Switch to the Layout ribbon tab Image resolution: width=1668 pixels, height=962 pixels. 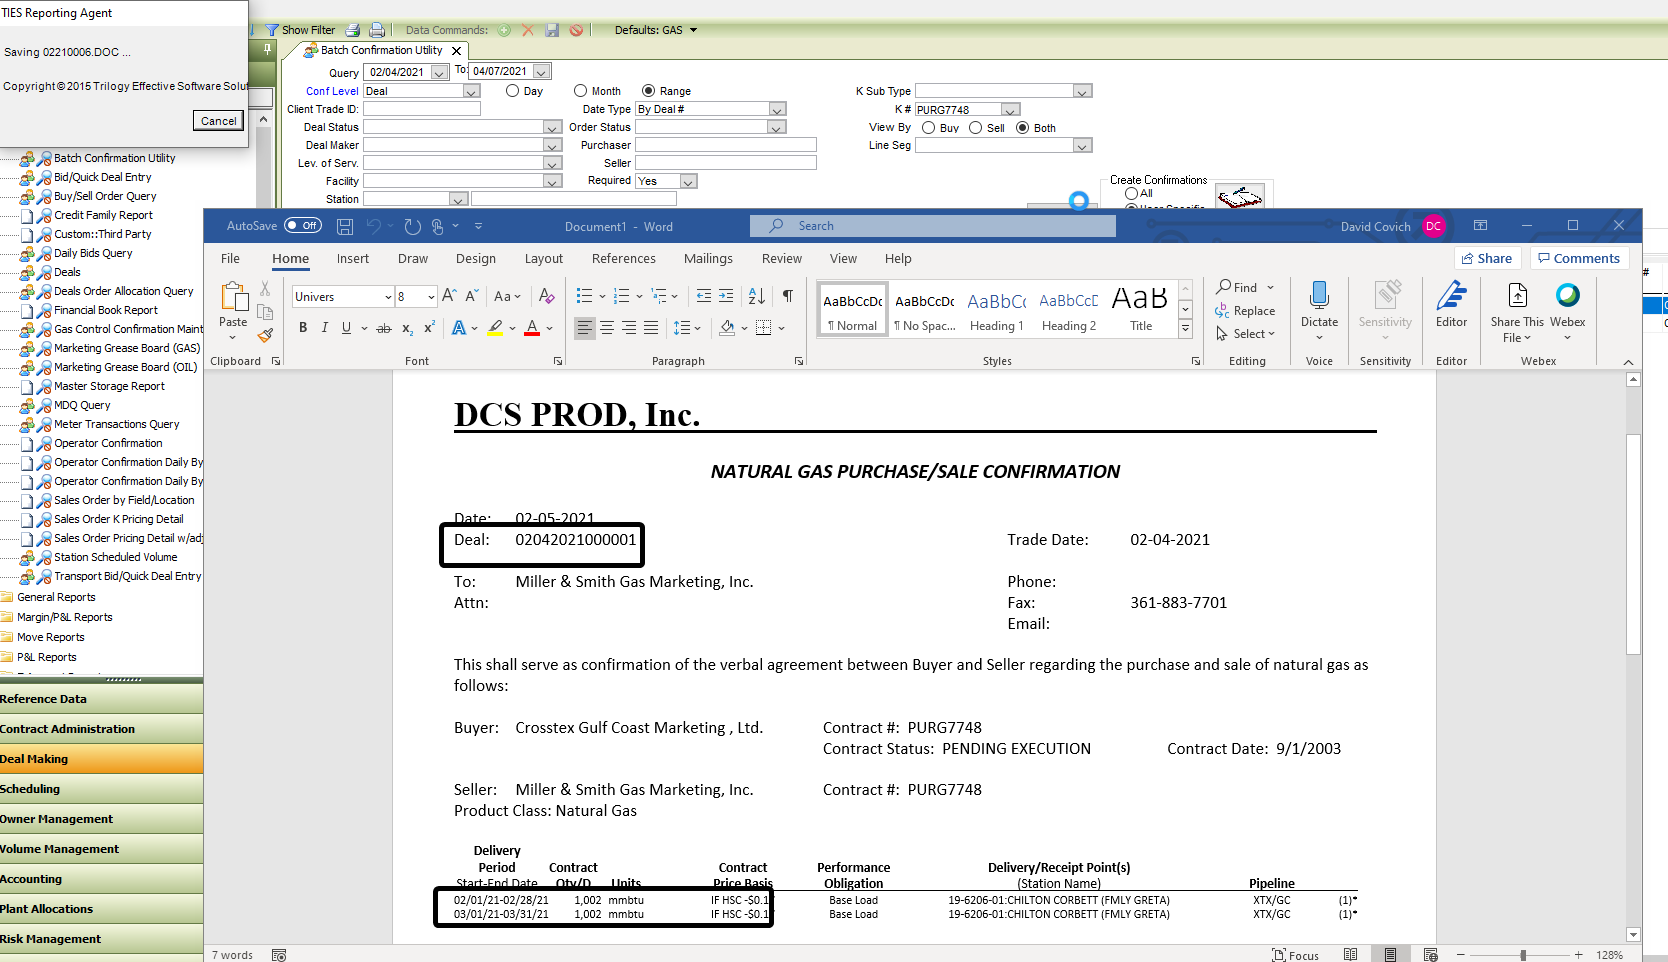tap(543, 259)
